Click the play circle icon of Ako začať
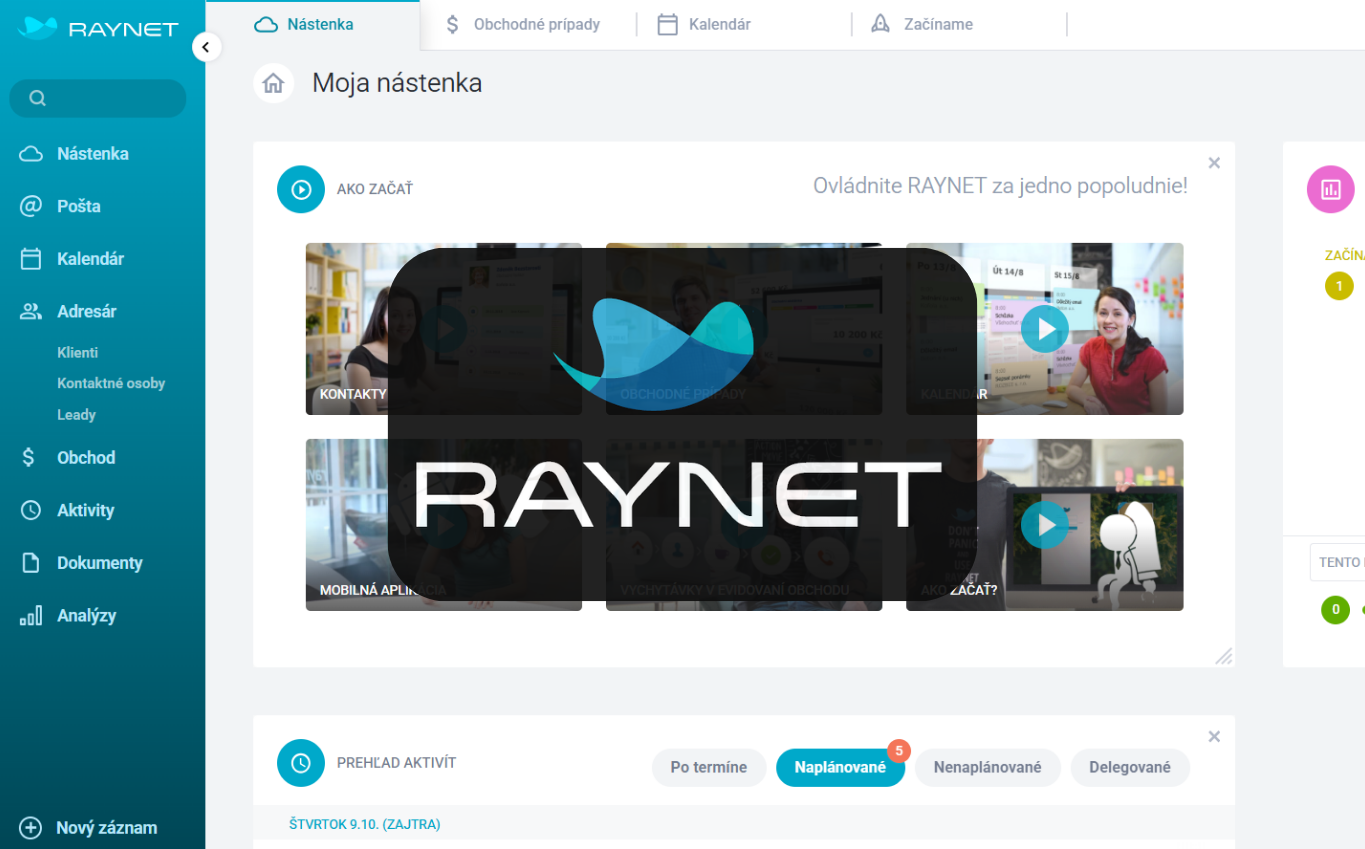Viewport: 1365px width, 849px height. [301, 189]
